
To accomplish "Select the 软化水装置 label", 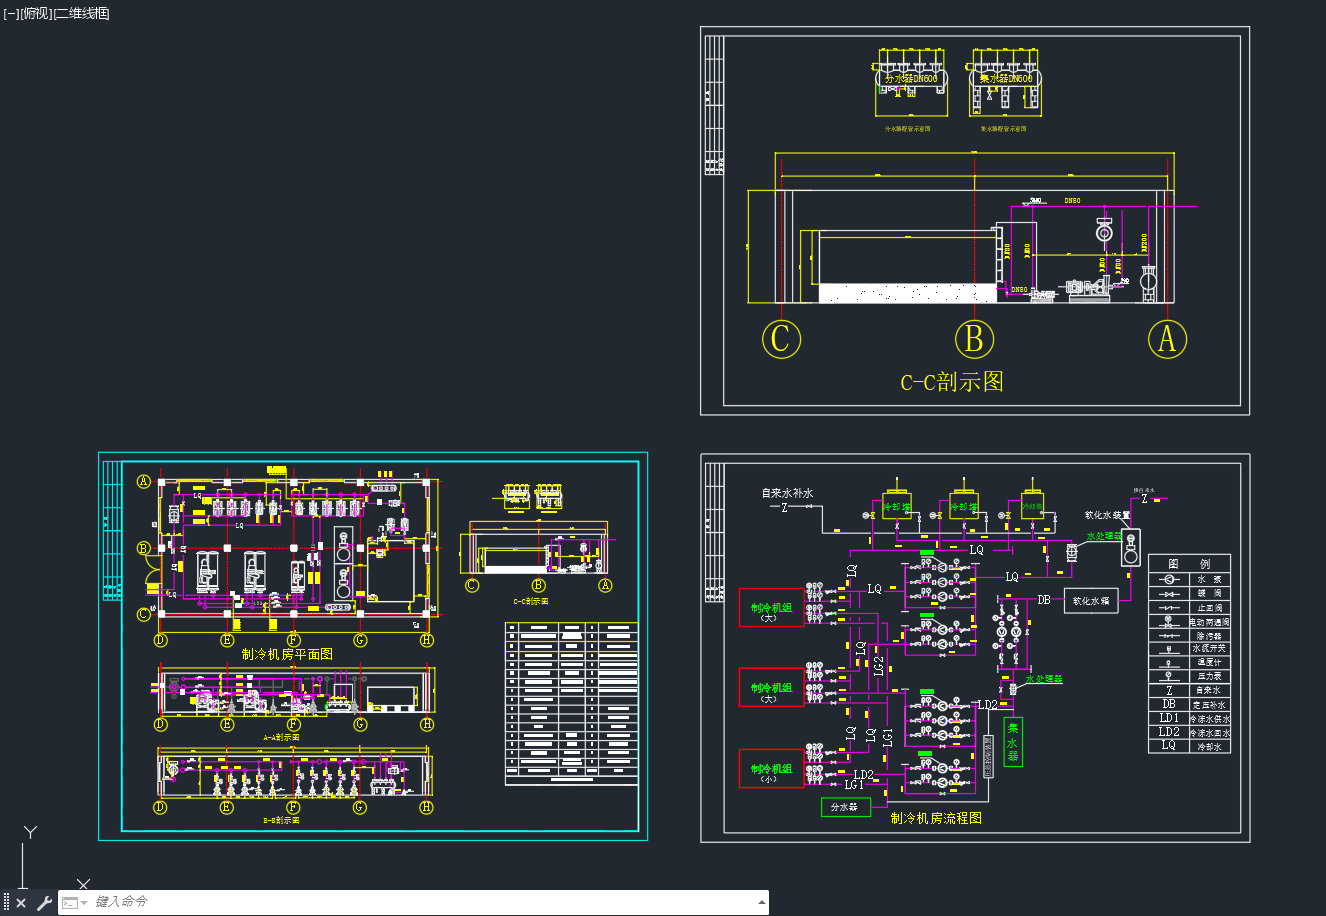I will click(x=1107, y=516).
